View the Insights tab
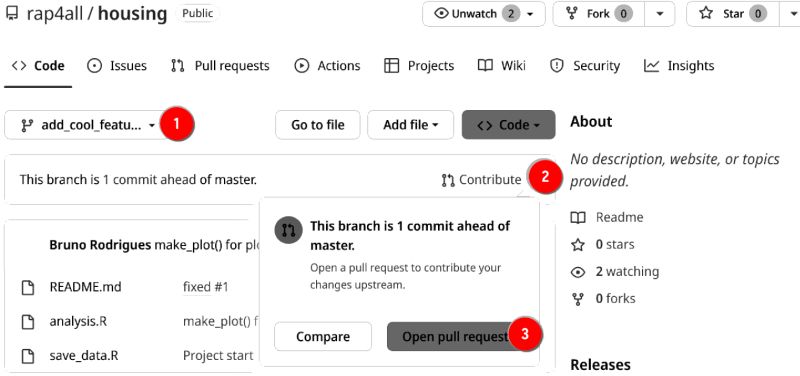The height and width of the screenshot is (376, 800). (679, 66)
